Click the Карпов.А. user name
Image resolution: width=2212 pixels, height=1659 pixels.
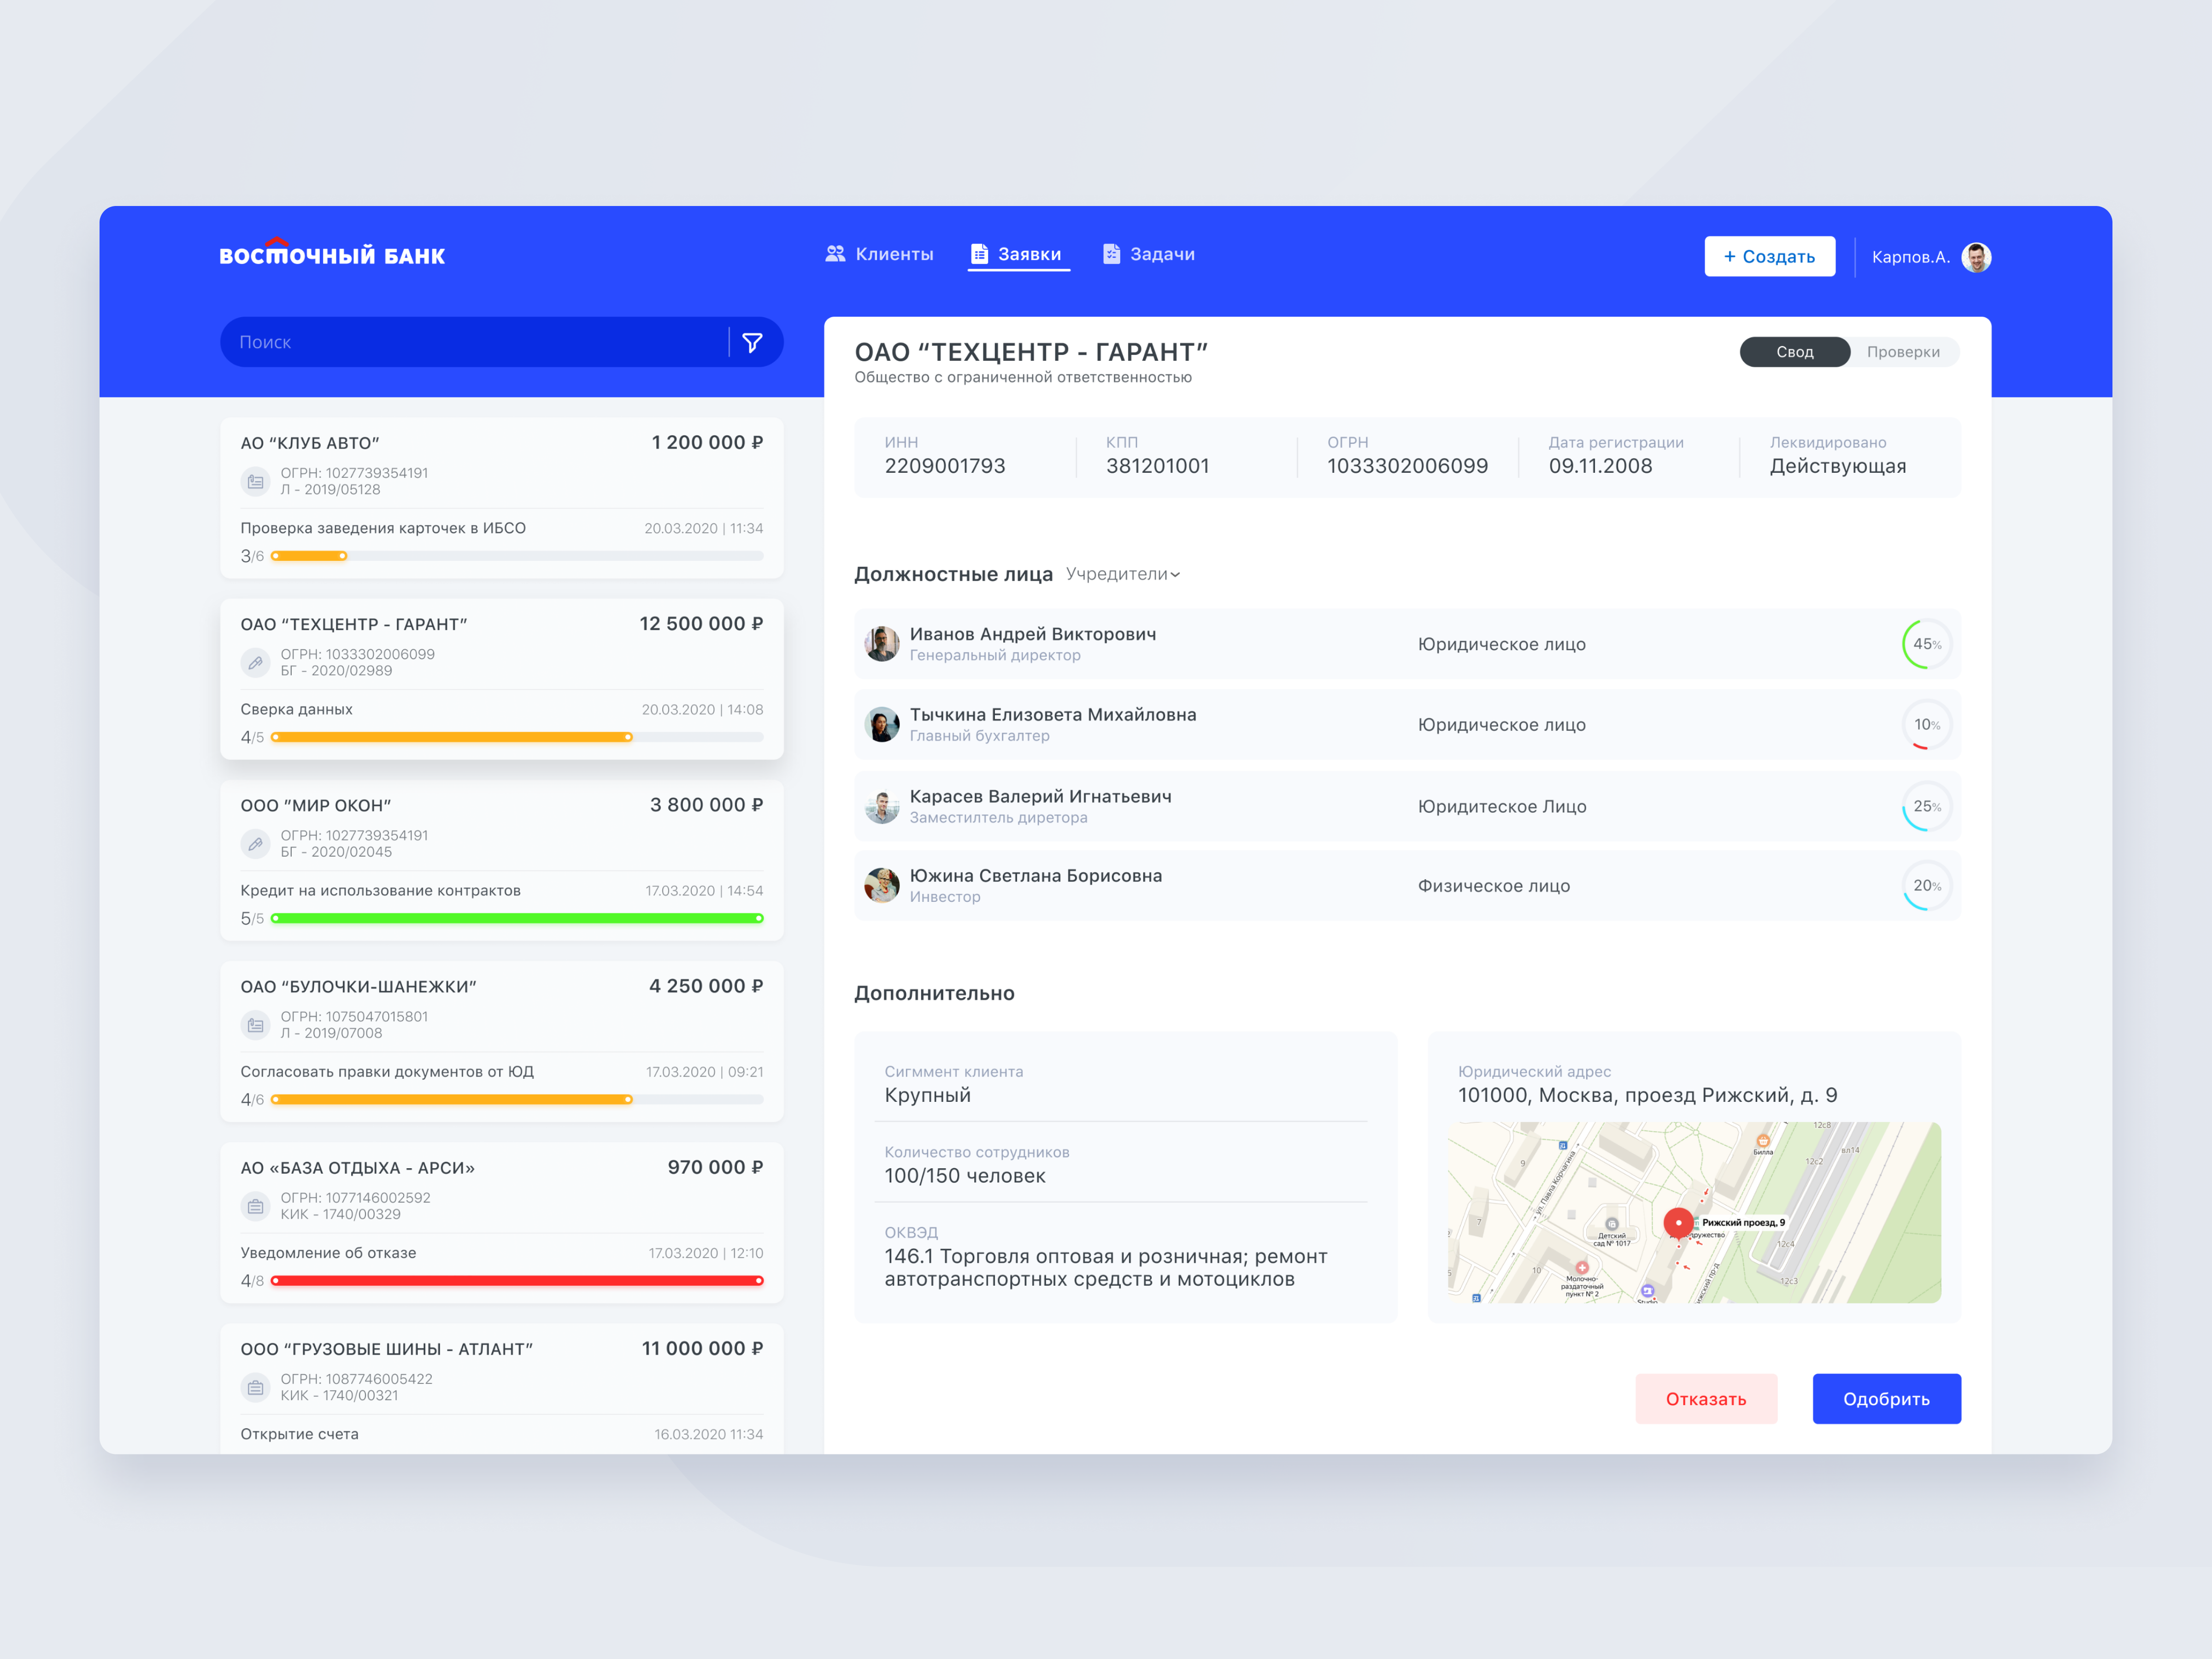pos(1910,257)
